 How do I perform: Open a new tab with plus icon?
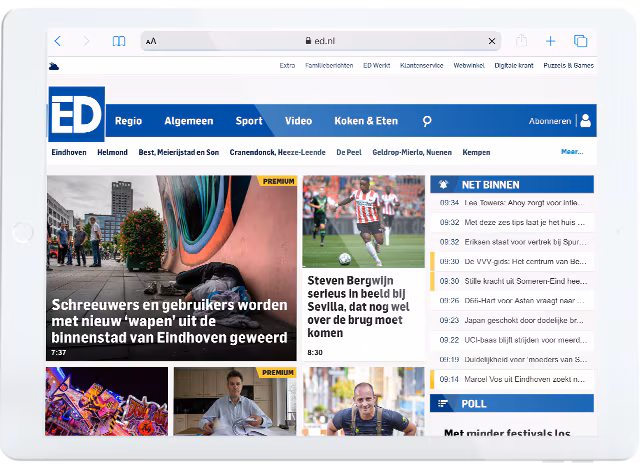[550, 41]
